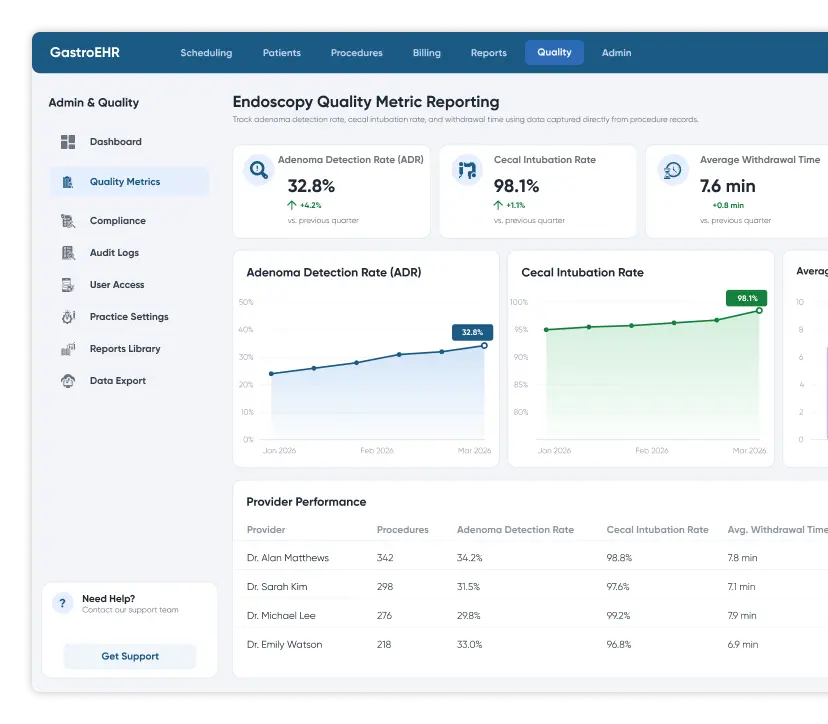The height and width of the screenshot is (724, 828).
Task: Open Practice Settings in the sidebar
Action: [129, 317]
